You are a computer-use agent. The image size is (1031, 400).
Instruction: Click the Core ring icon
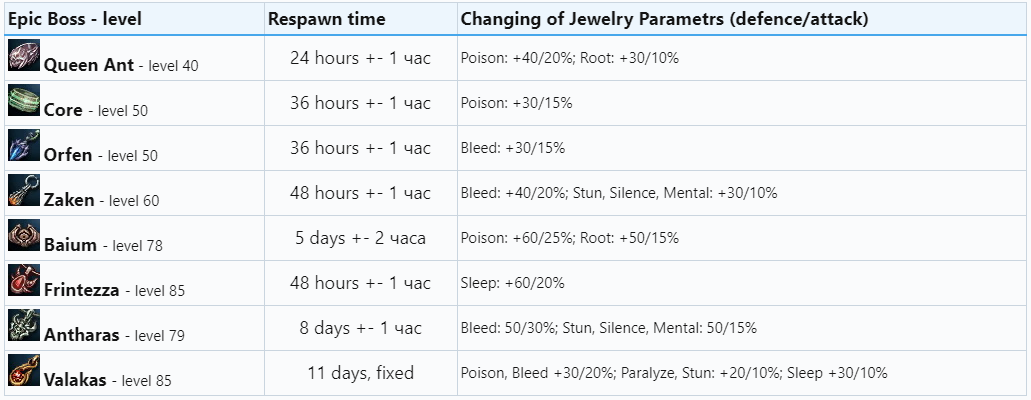[24, 101]
